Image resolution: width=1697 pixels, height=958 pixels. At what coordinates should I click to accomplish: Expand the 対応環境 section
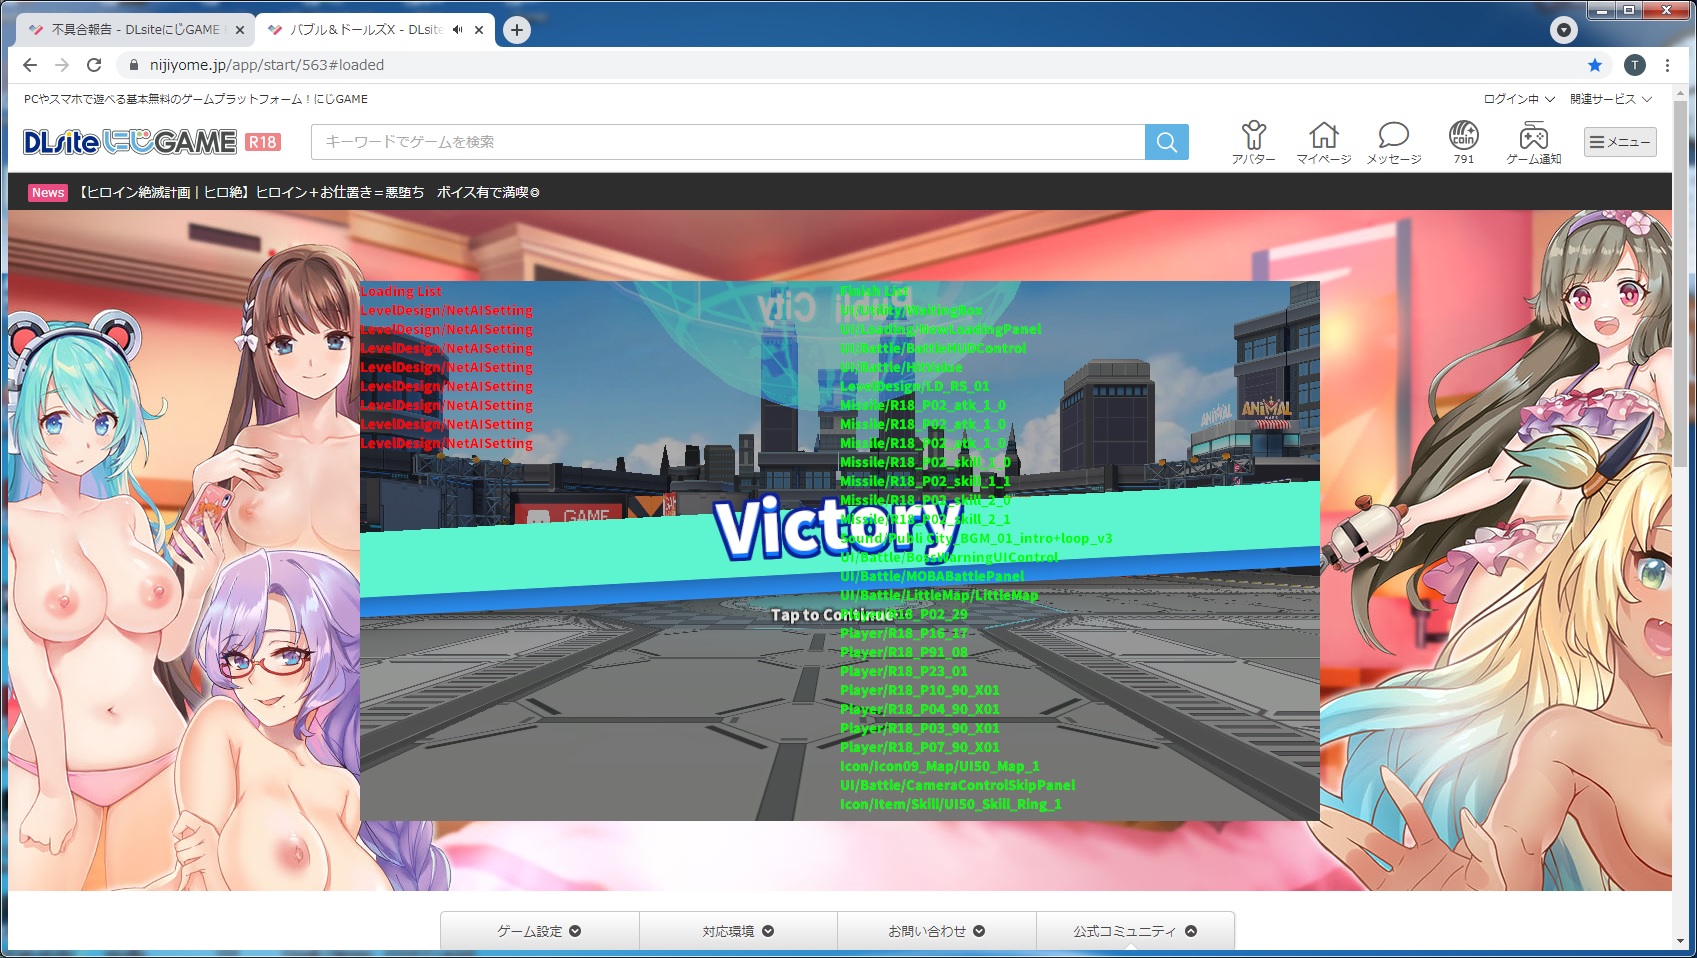737,931
